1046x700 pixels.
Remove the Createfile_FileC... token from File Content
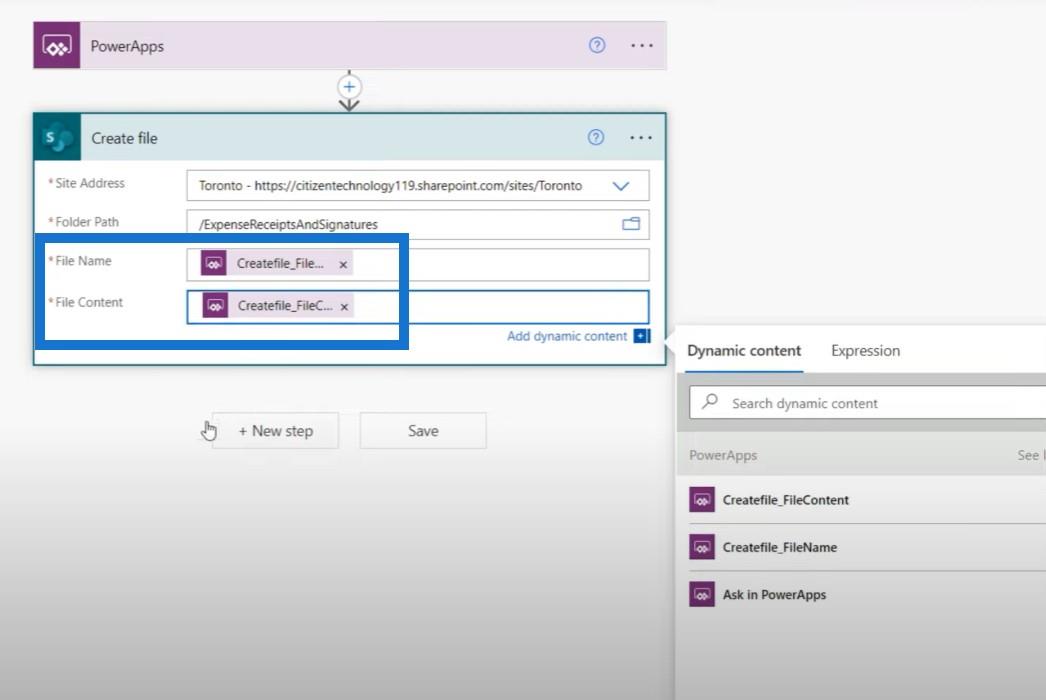coord(344,307)
